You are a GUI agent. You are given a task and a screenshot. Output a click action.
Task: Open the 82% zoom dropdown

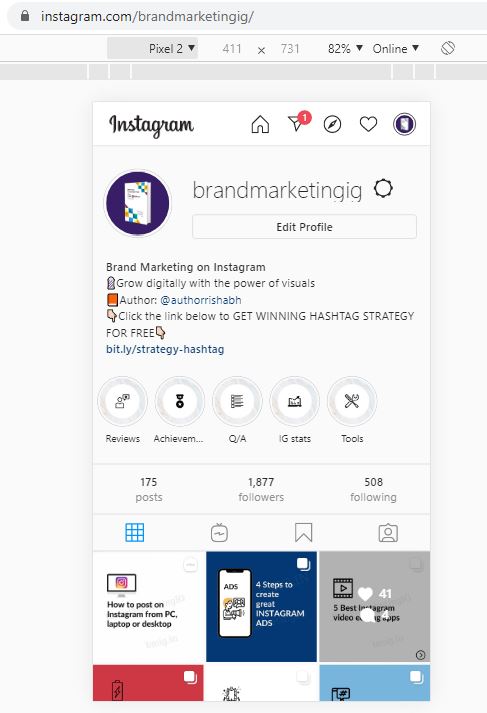(345, 49)
